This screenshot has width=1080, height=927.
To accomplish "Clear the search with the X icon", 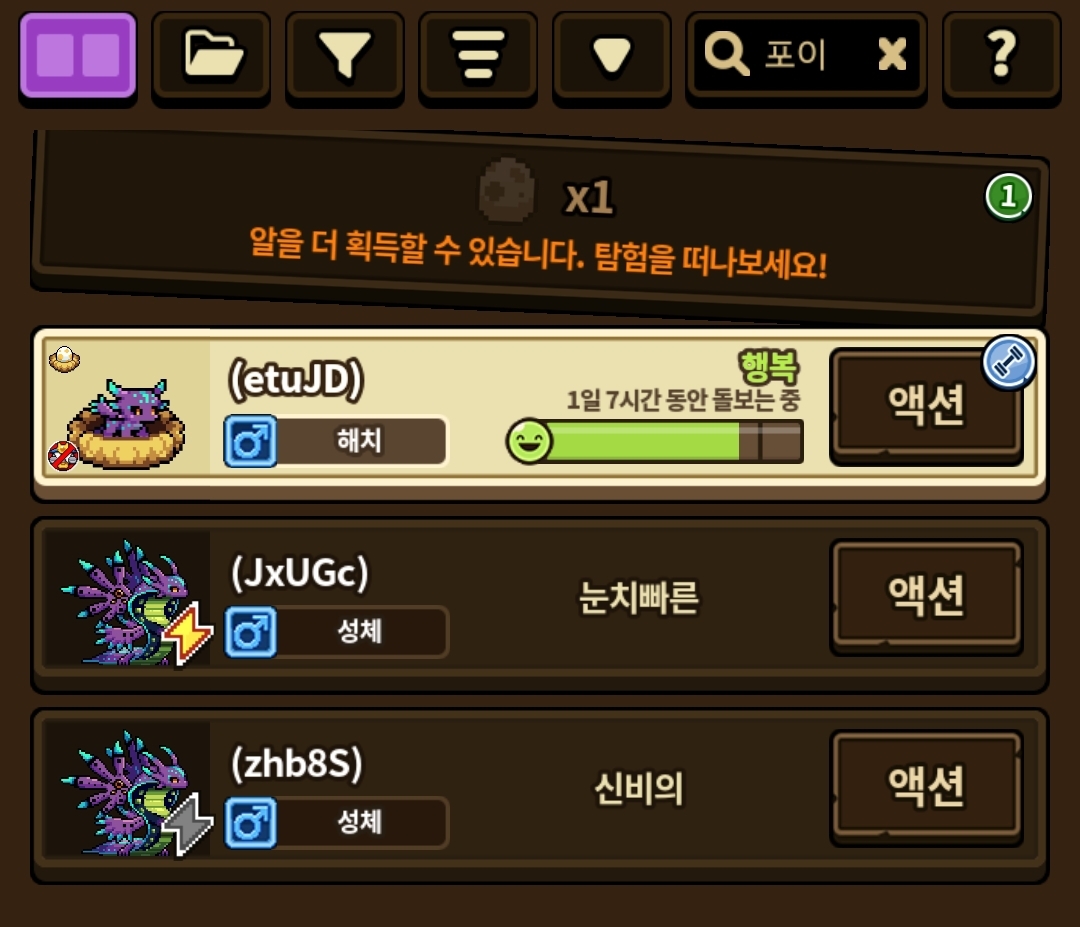I will (892, 54).
